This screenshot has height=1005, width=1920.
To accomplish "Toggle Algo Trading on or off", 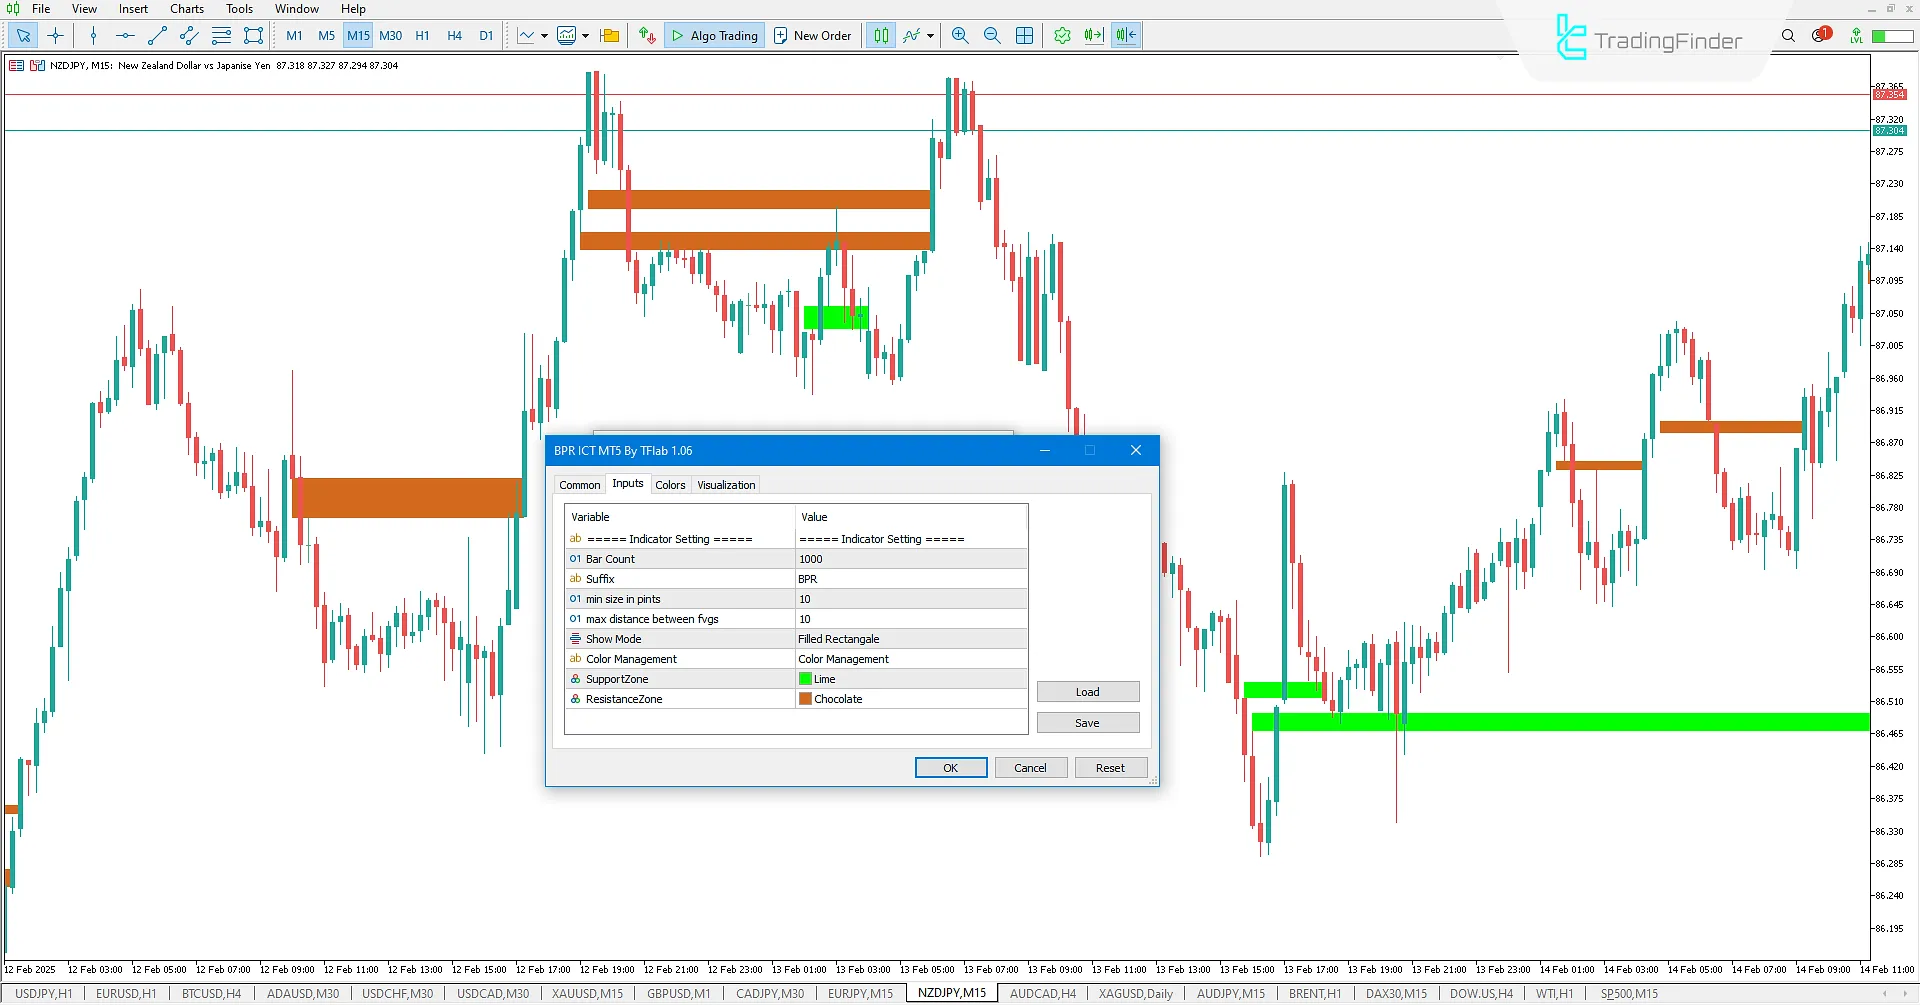I will [x=714, y=35].
